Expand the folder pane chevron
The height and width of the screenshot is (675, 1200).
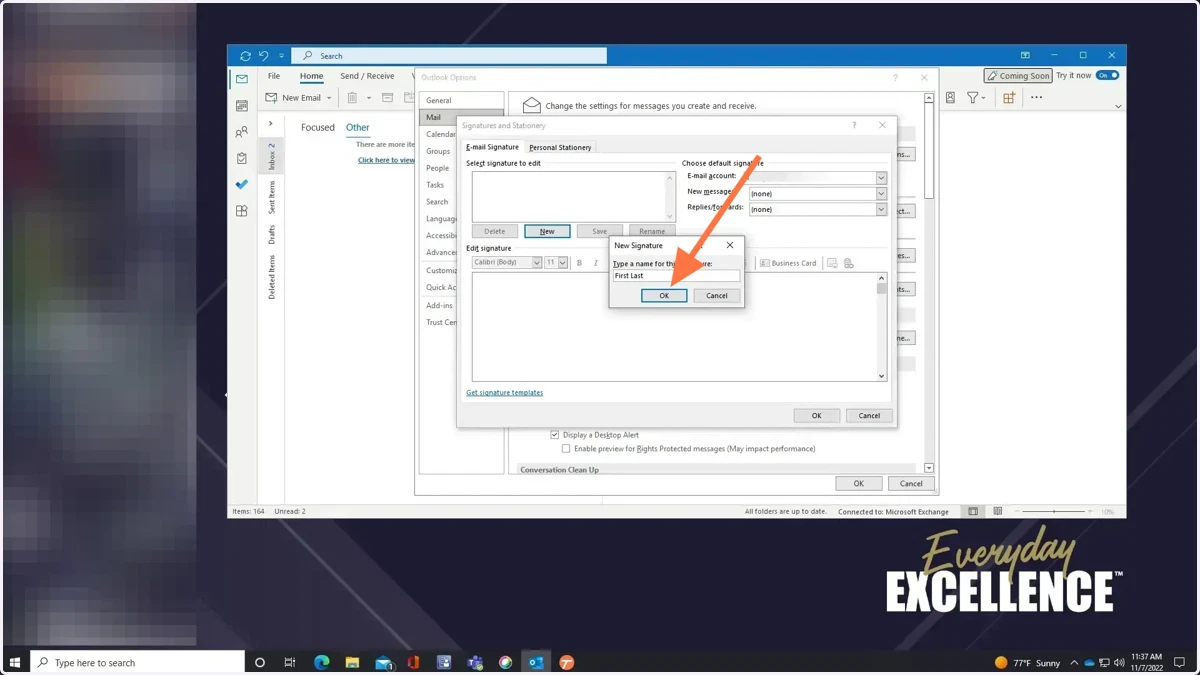coord(270,124)
